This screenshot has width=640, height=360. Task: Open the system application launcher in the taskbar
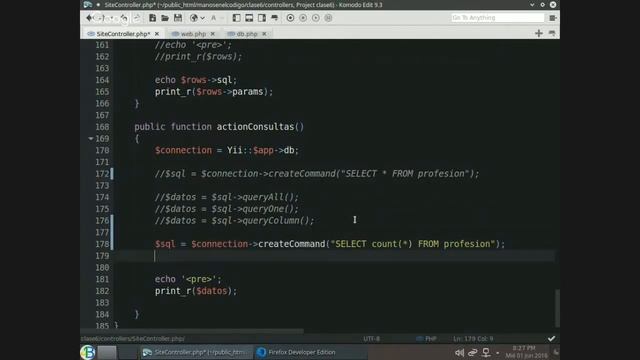pyautogui.click(x=87, y=352)
